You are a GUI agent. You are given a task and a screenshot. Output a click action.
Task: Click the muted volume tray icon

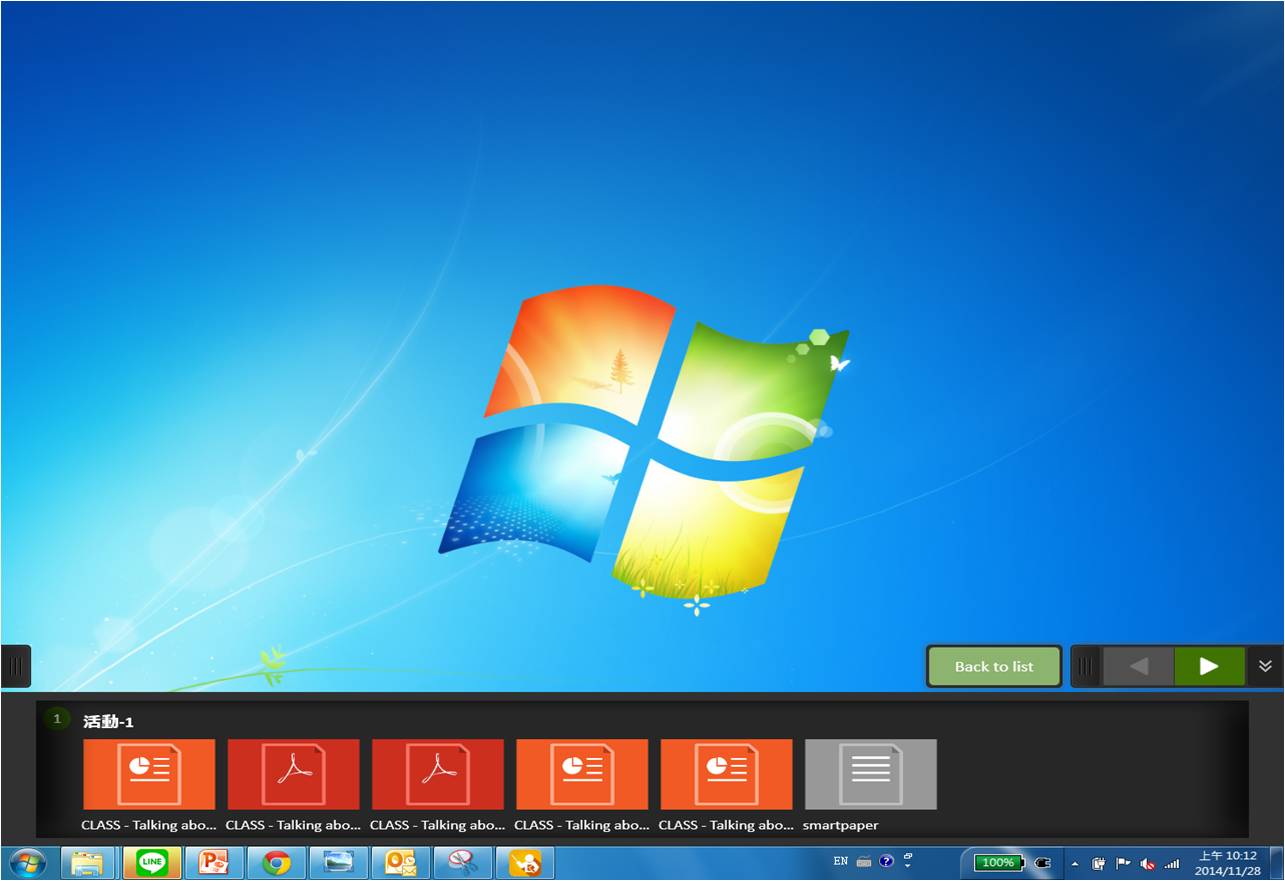[1147, 864]
